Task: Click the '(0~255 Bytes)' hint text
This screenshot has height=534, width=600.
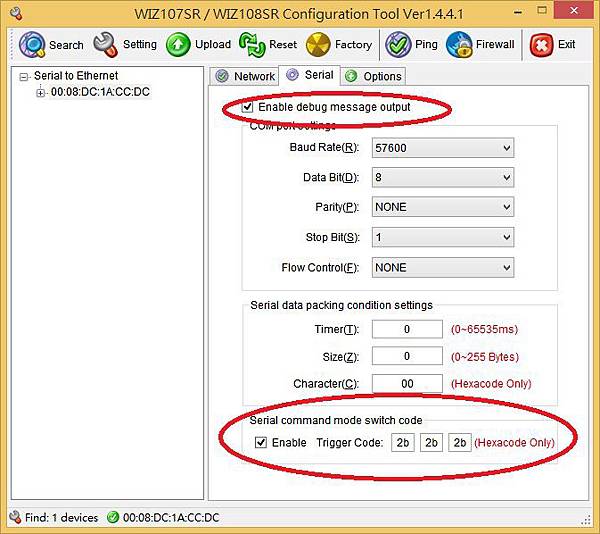Action: (485, 357)
